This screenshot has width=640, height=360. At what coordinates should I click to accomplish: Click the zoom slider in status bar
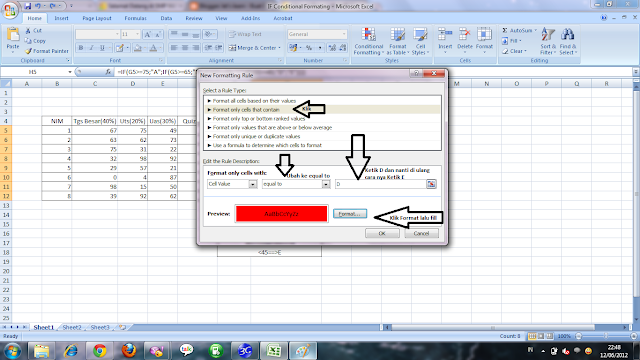(606, 336)
